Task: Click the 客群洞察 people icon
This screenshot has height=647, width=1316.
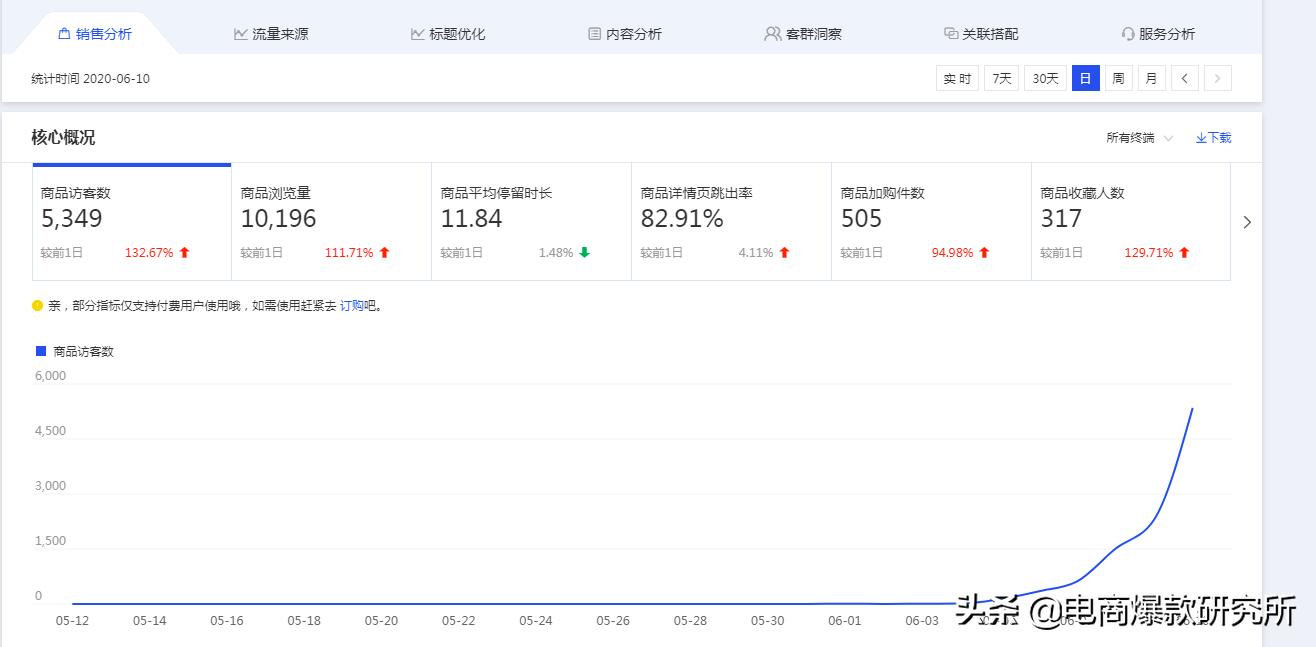Action: pos(771,33)
